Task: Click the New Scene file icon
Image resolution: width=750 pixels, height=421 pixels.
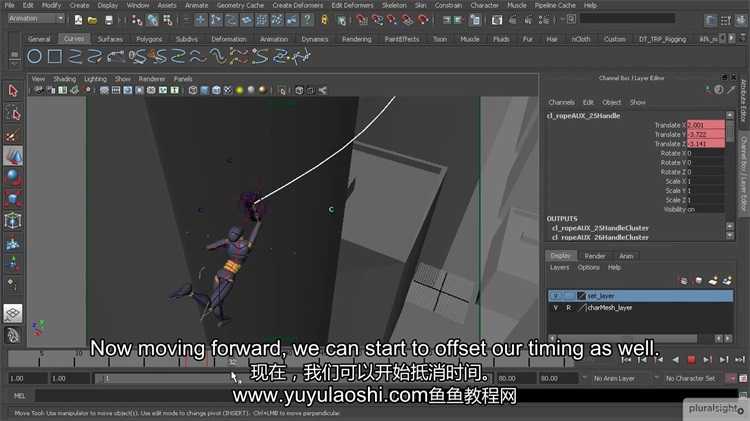Action: click(x=78, y=20)
